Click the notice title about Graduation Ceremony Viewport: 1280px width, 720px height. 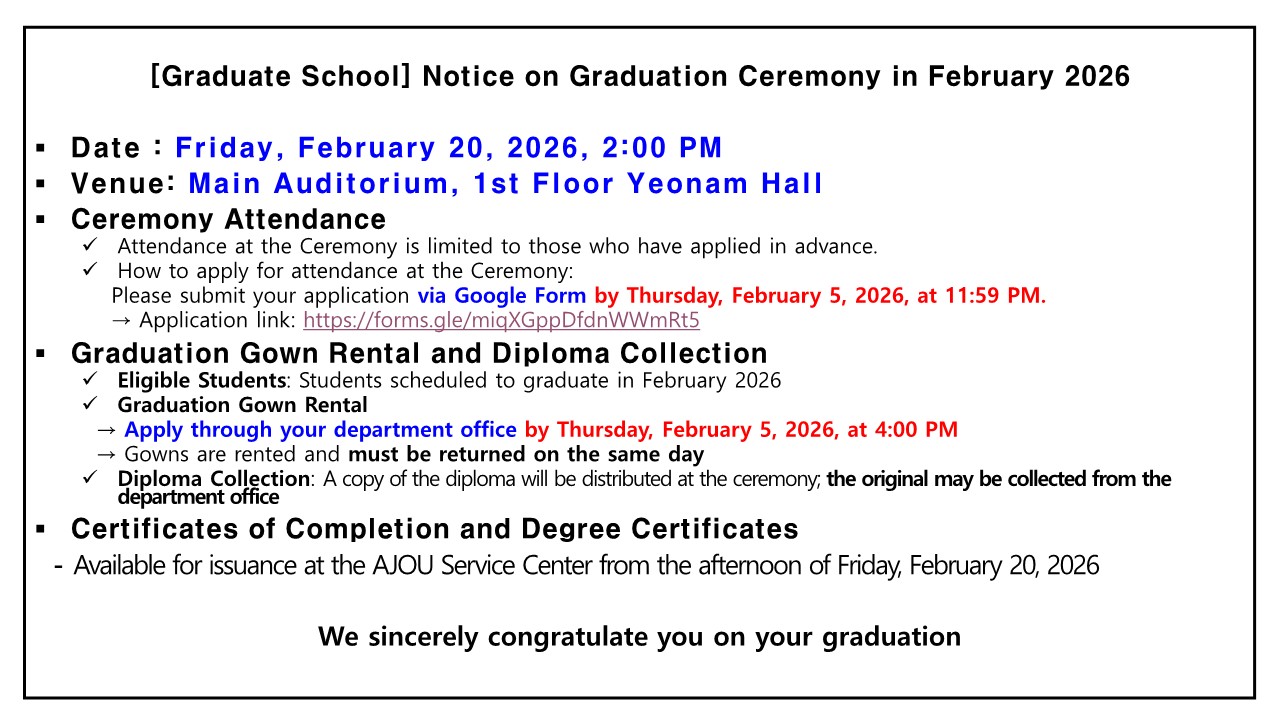coord(640,77)
